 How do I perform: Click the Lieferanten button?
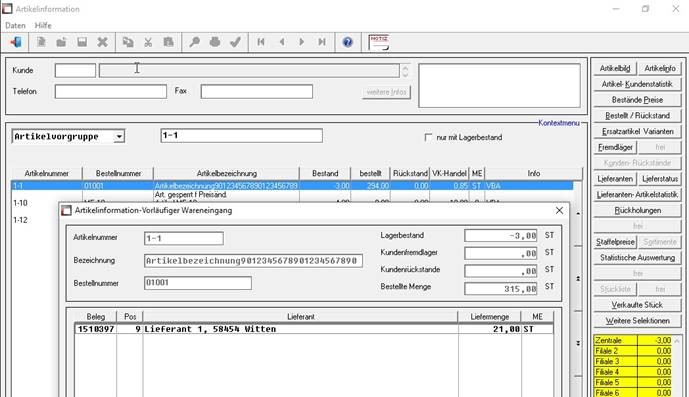[615, 179]
